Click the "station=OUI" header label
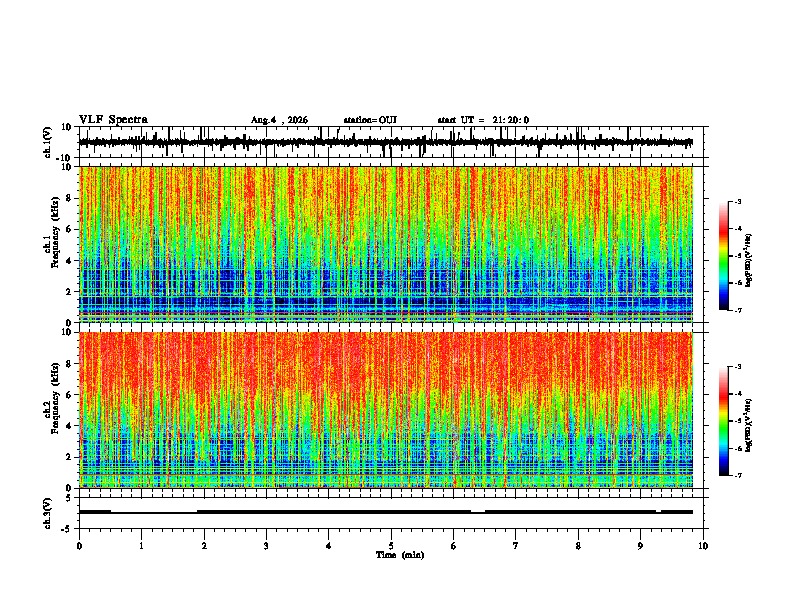This screenshot has width=792, height=612. pos(370,120)
